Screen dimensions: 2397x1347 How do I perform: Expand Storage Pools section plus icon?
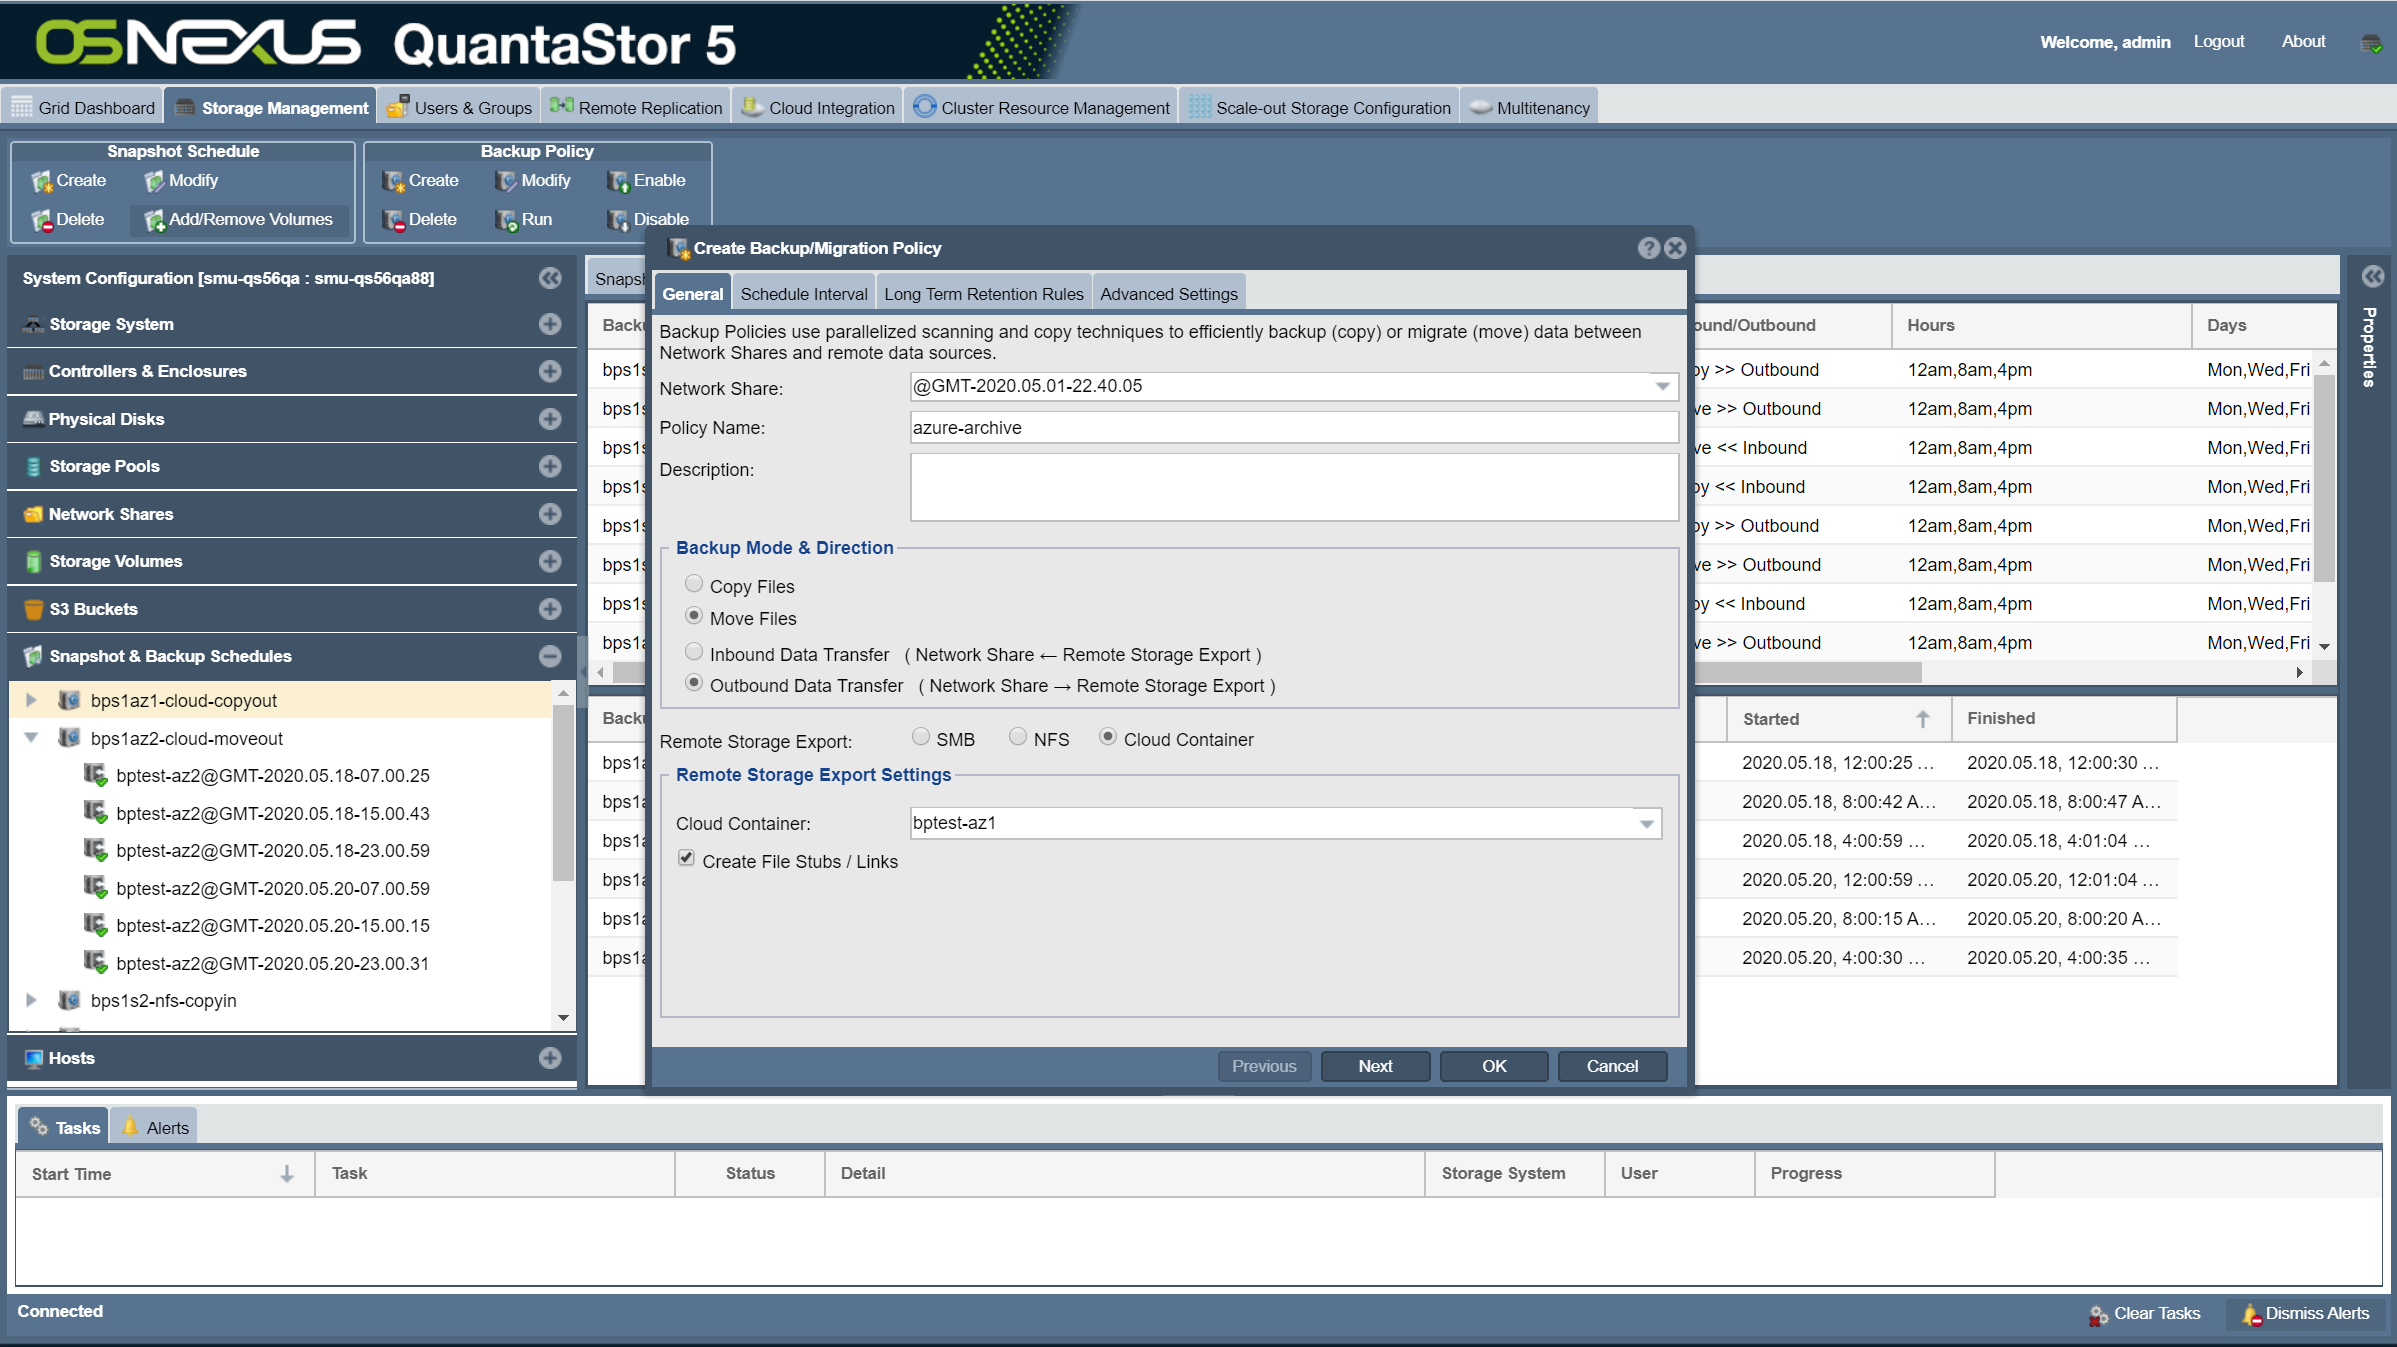pyautogui.click(x=549, y=466)
